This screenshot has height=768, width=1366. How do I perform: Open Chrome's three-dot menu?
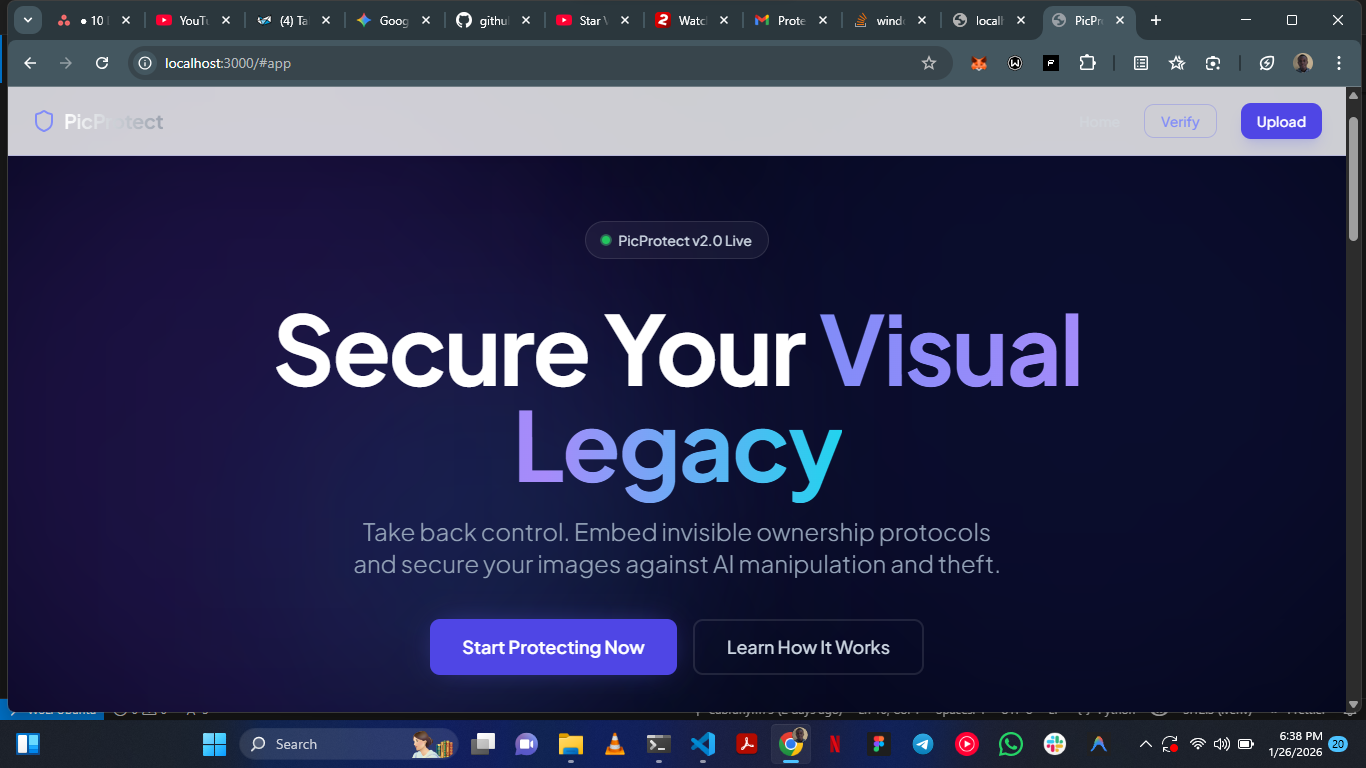(x=1339, y=63)
